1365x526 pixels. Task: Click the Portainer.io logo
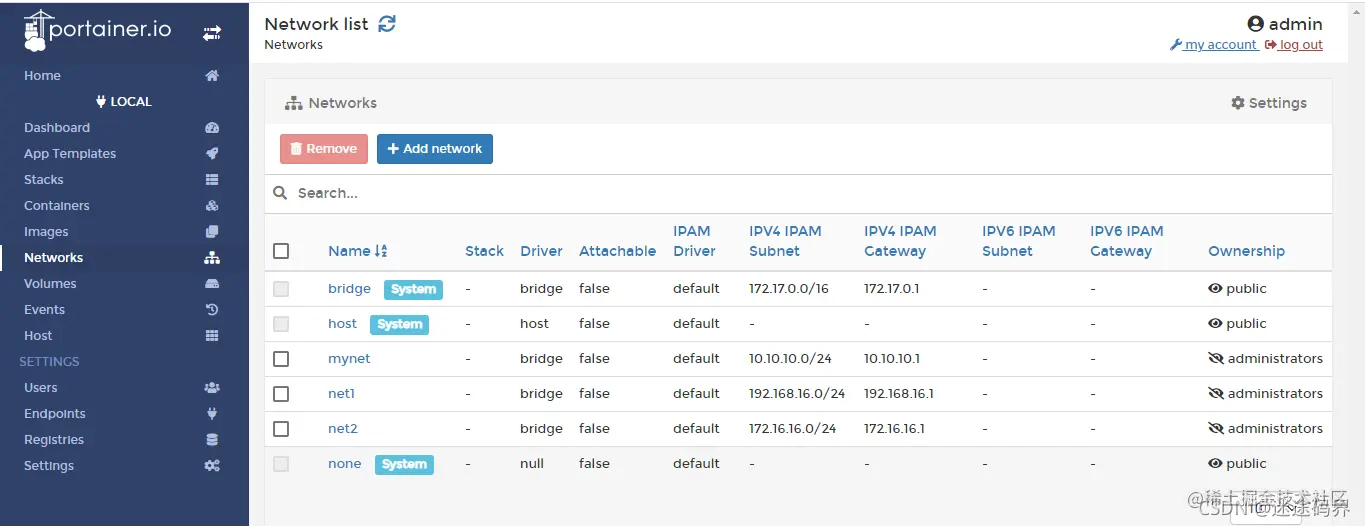(x=97, y=30)
